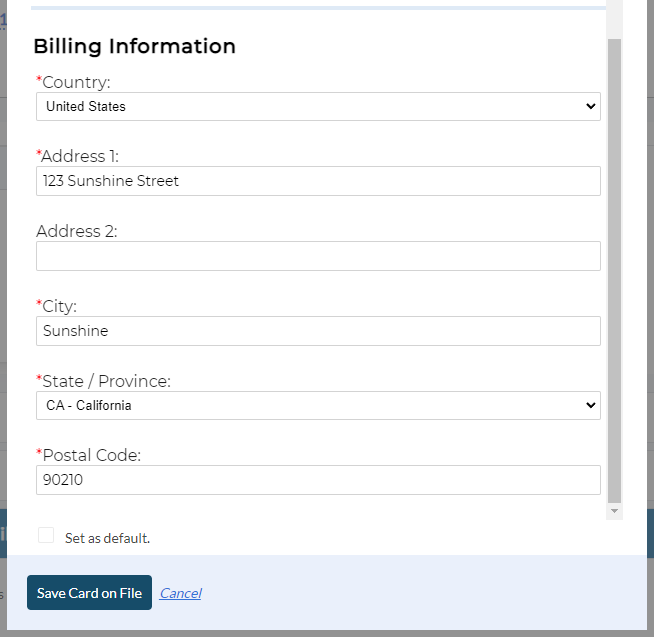The width and height of the screenshot is (654, 637).
Task: Enable the Set as default checkbox
Action: pyautogui.click(x=46, y=536)
